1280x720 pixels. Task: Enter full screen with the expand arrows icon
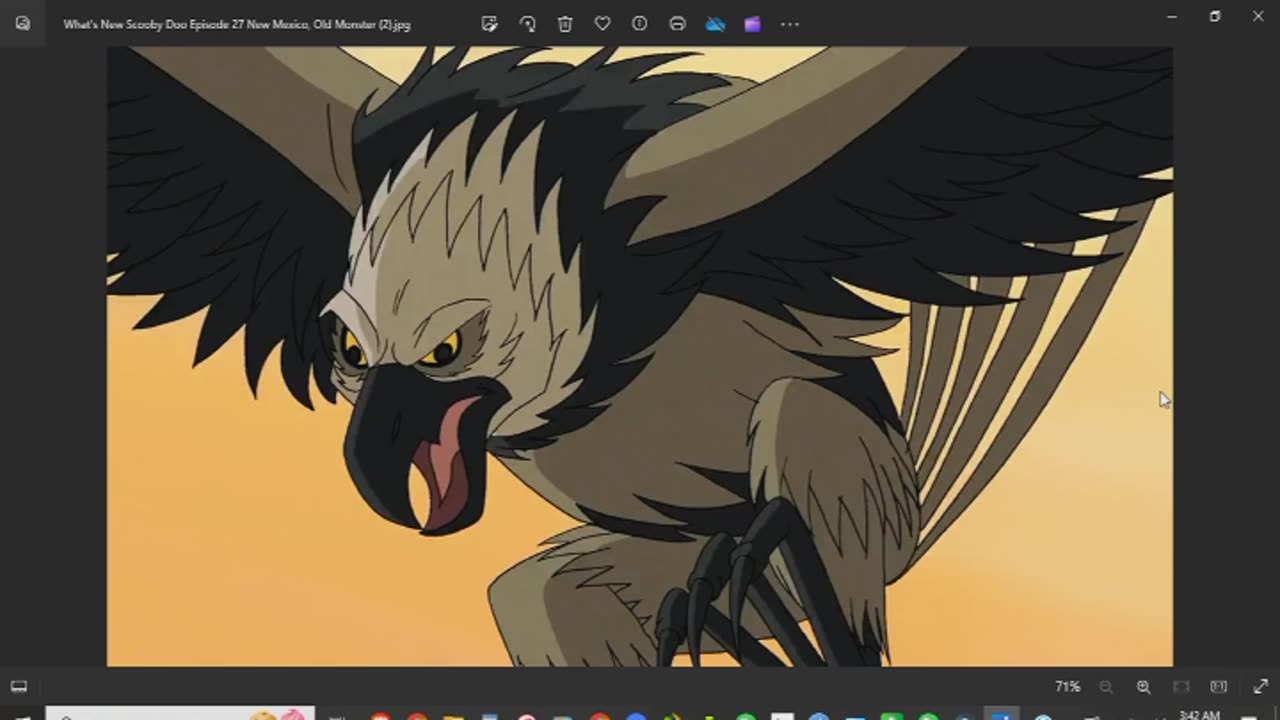click(x=1260, y=687)
